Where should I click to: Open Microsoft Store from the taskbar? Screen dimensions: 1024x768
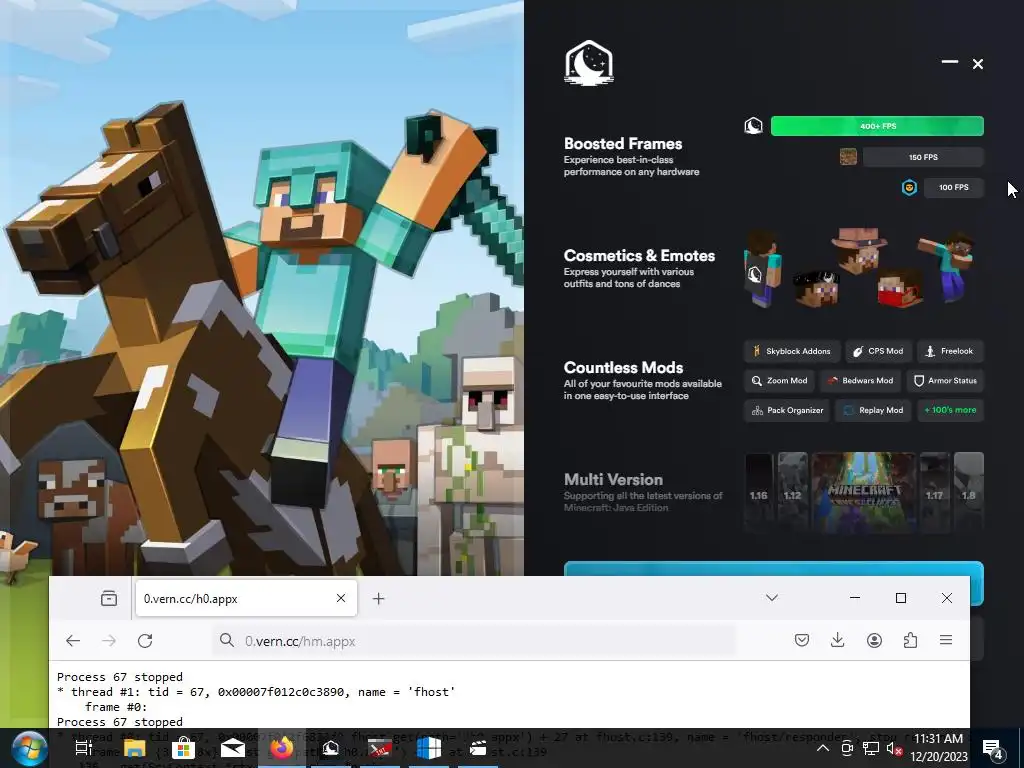[x=183, y=748]
